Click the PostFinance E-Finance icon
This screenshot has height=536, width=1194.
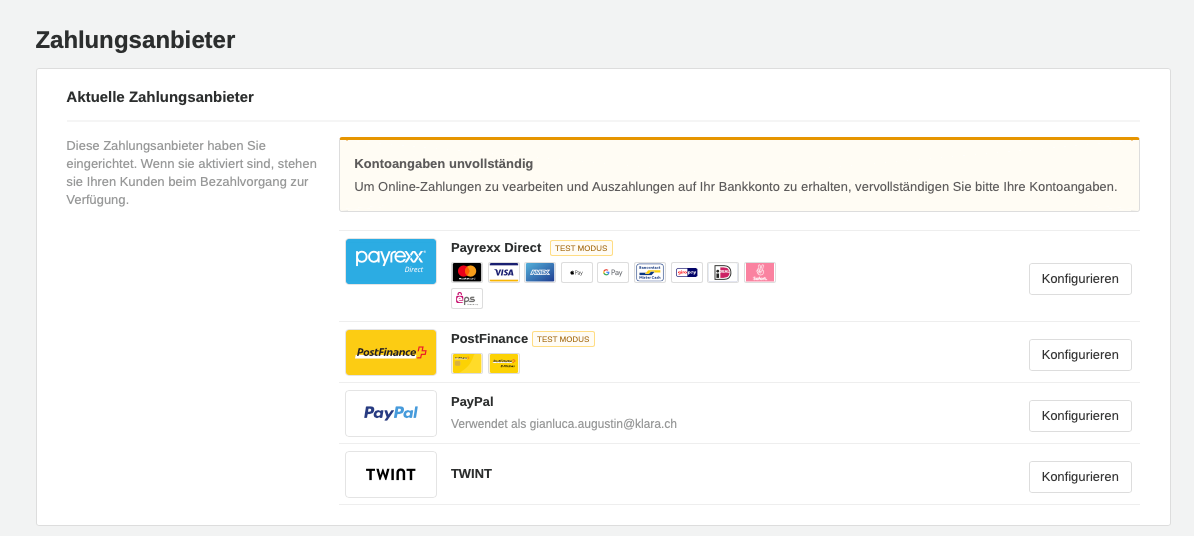pyautogui.click(x=503, y=363)
